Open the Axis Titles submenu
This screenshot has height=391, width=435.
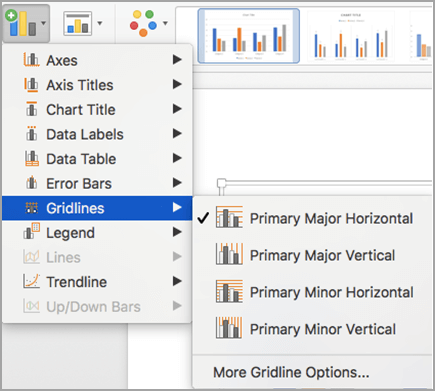pyautogui.click(x=97, y=85)
